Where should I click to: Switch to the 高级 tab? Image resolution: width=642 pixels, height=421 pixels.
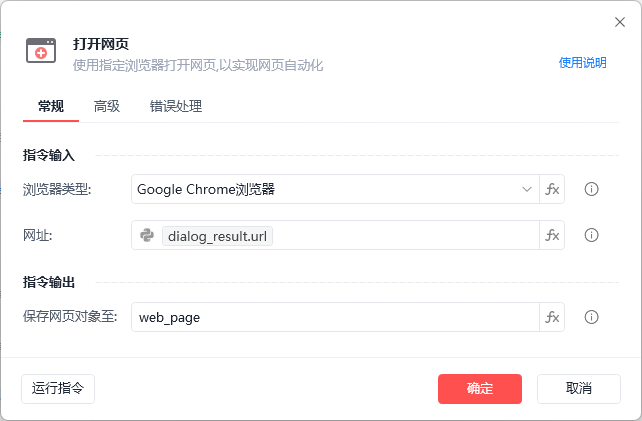tap(107, 106)
